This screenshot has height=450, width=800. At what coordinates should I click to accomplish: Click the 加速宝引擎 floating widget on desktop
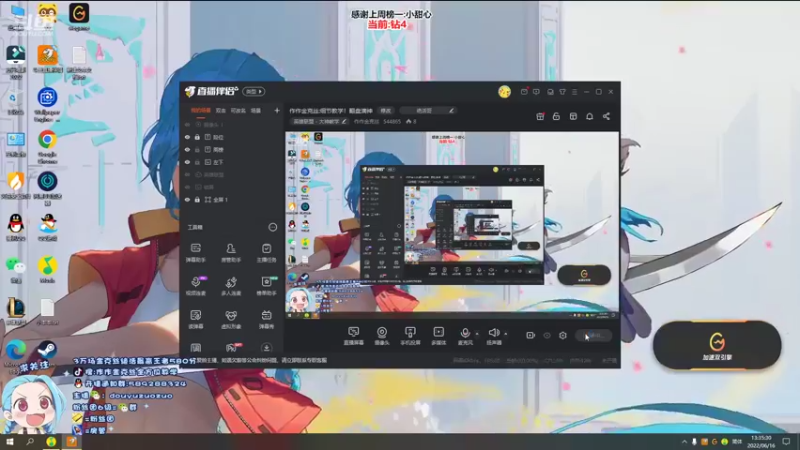click(x=717, y=345)
